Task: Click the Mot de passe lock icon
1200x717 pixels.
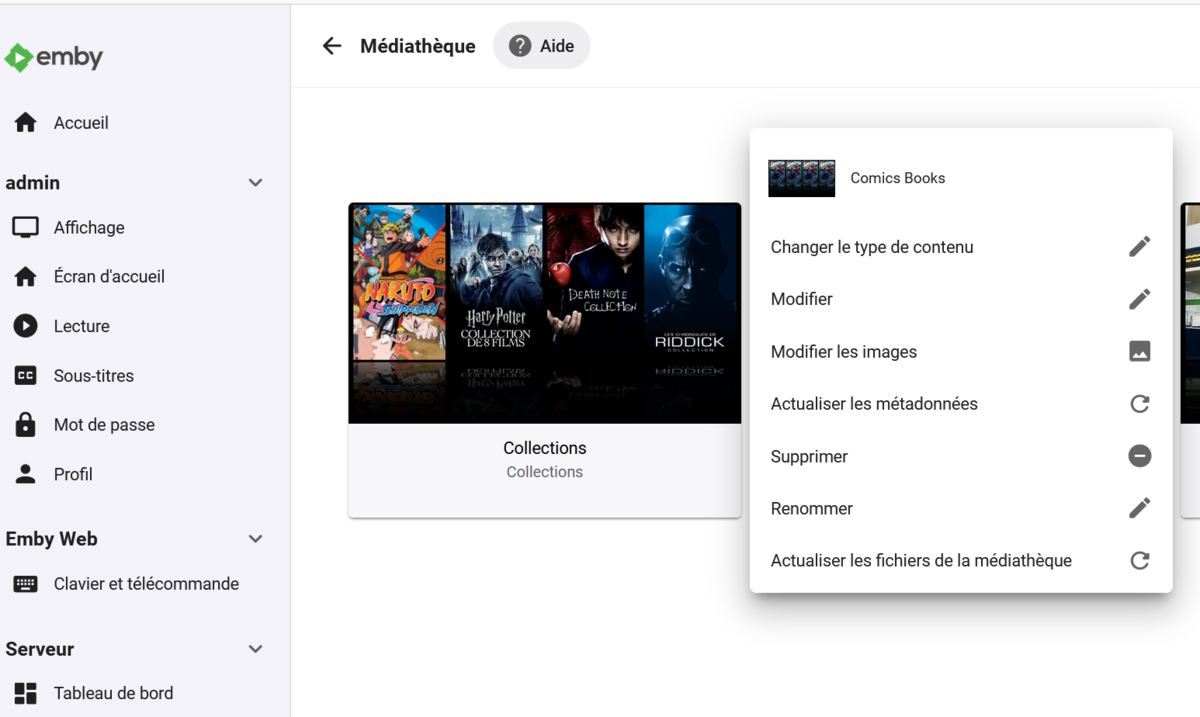Action: tap(26, 425)
